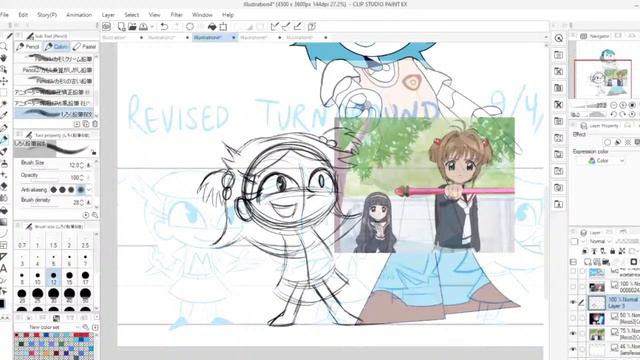640x360 pixels.
Task: Switch to the Pastel sub tool tab
Action: (x=84, y=47)
